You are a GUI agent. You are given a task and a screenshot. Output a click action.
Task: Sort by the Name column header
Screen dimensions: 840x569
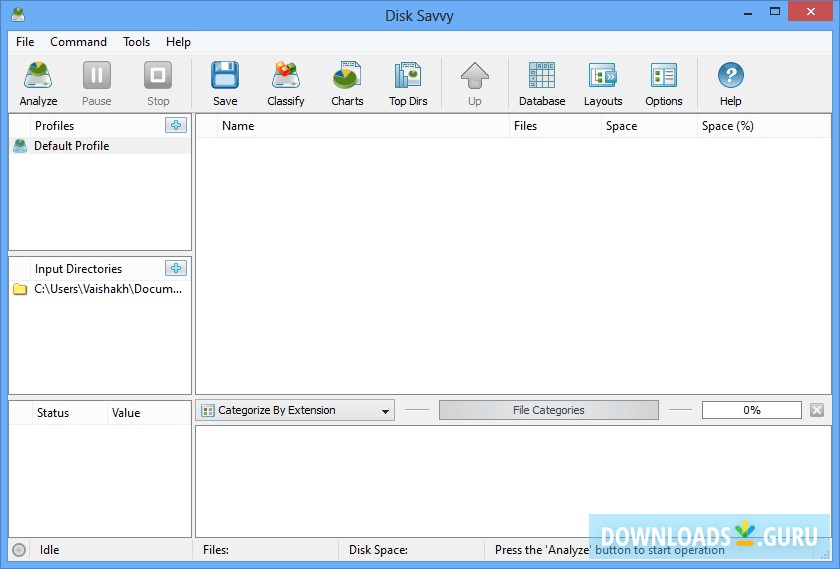pos(363,126)
